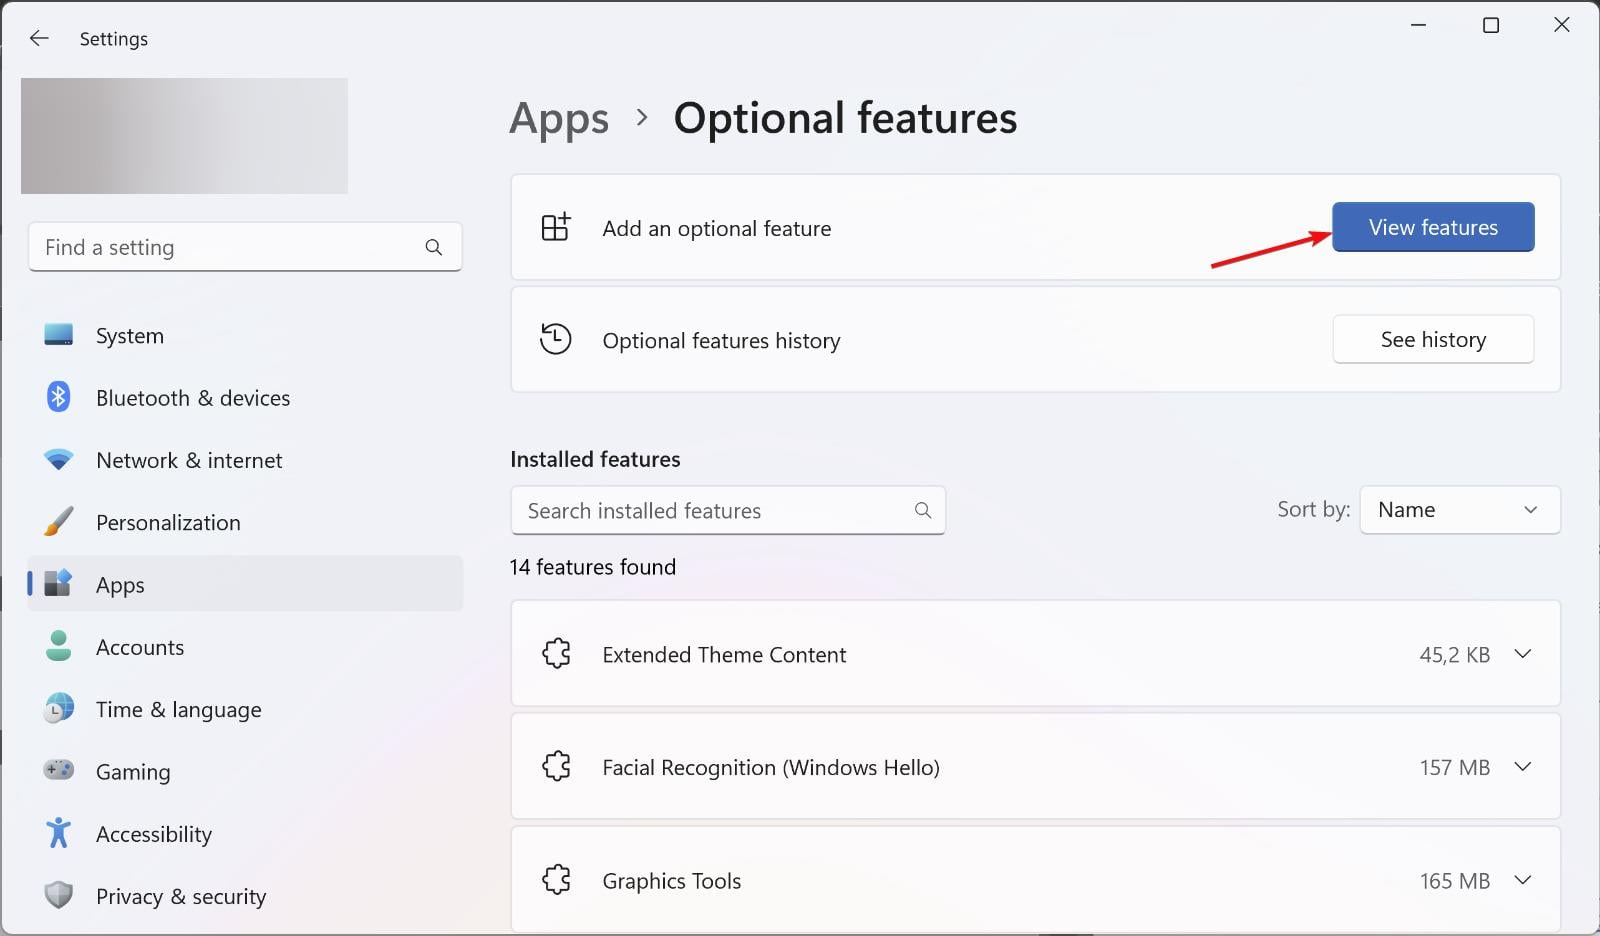Expand Facial Recognition (Windows Hello) details

coord(1522,767)
